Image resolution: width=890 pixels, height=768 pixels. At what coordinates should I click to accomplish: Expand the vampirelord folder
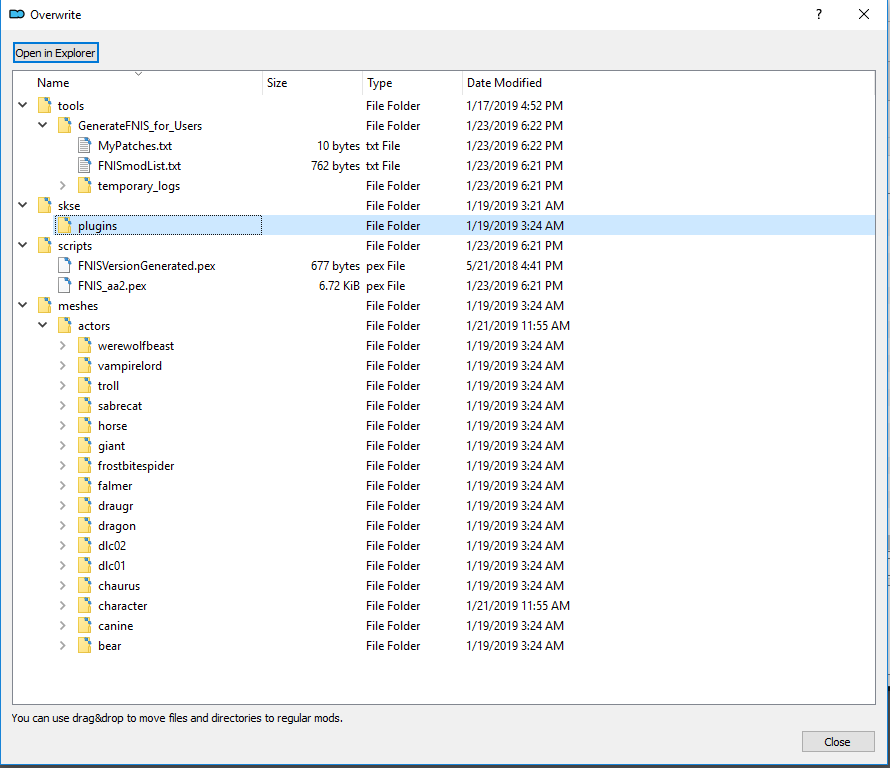[62, 365]
